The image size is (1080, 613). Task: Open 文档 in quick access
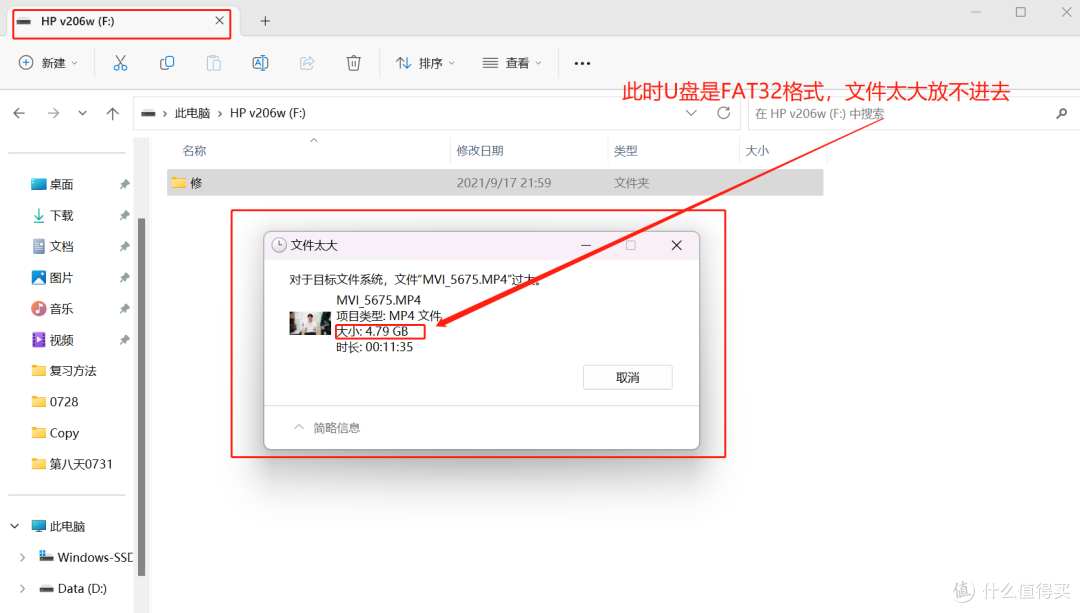pyautogui.click(x=52, y=247)
